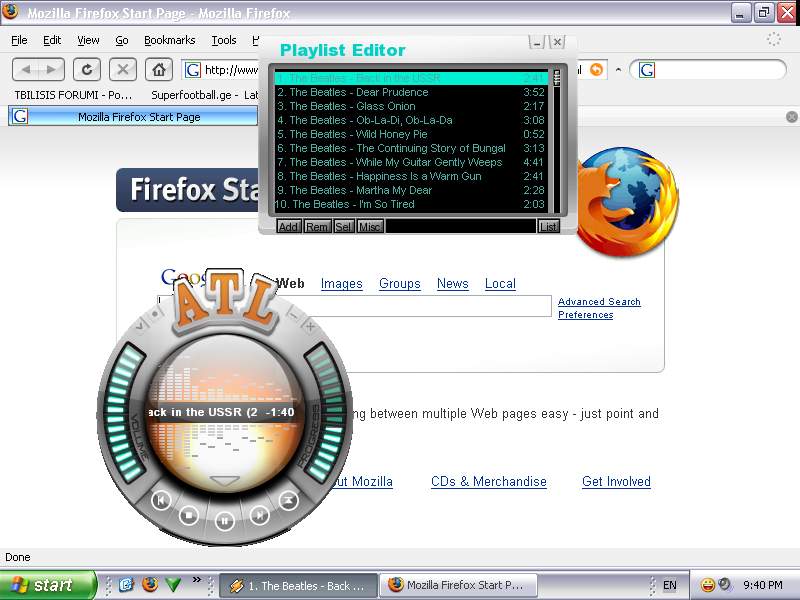Open the Misc menu in Playlist Editor
The height and width of the screenshot is (600, 800).
point(370,227)
